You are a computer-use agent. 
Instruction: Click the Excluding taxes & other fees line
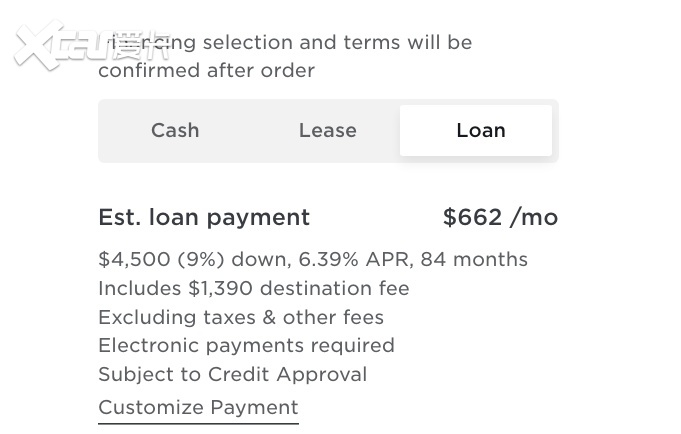pos(241,317)
